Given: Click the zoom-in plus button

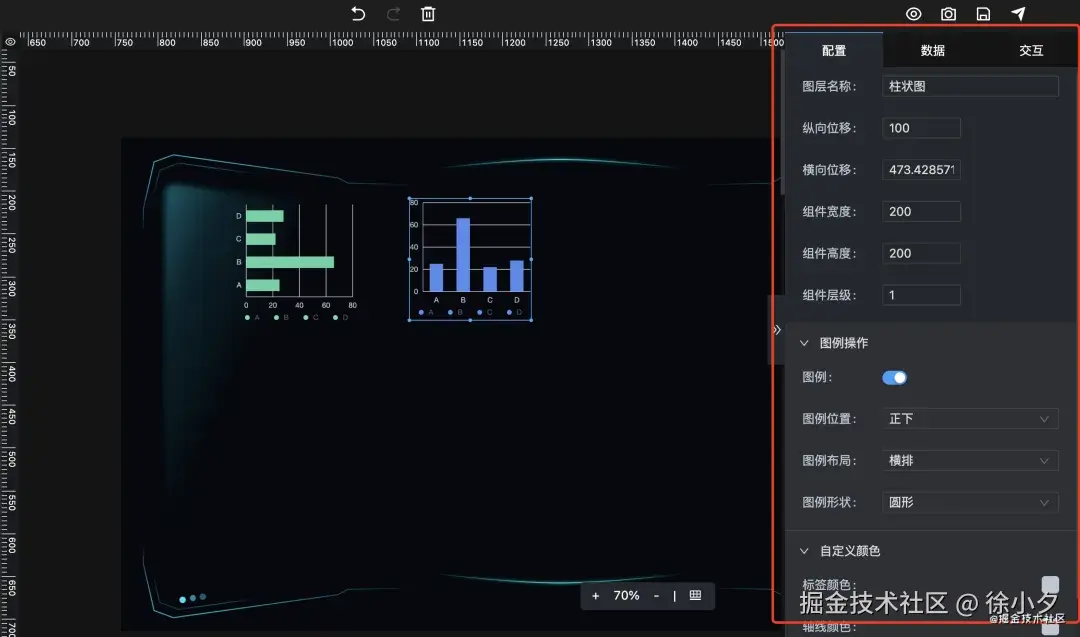Looking at the screenshot, I should pos(595,596).
